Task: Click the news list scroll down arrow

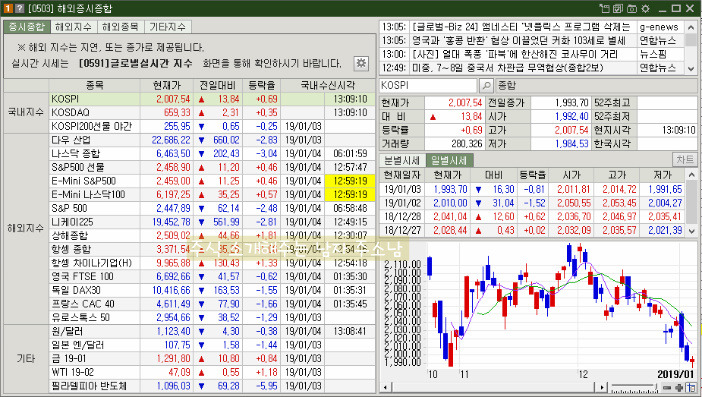Action: pyautogui.click(x=691, y=68)
